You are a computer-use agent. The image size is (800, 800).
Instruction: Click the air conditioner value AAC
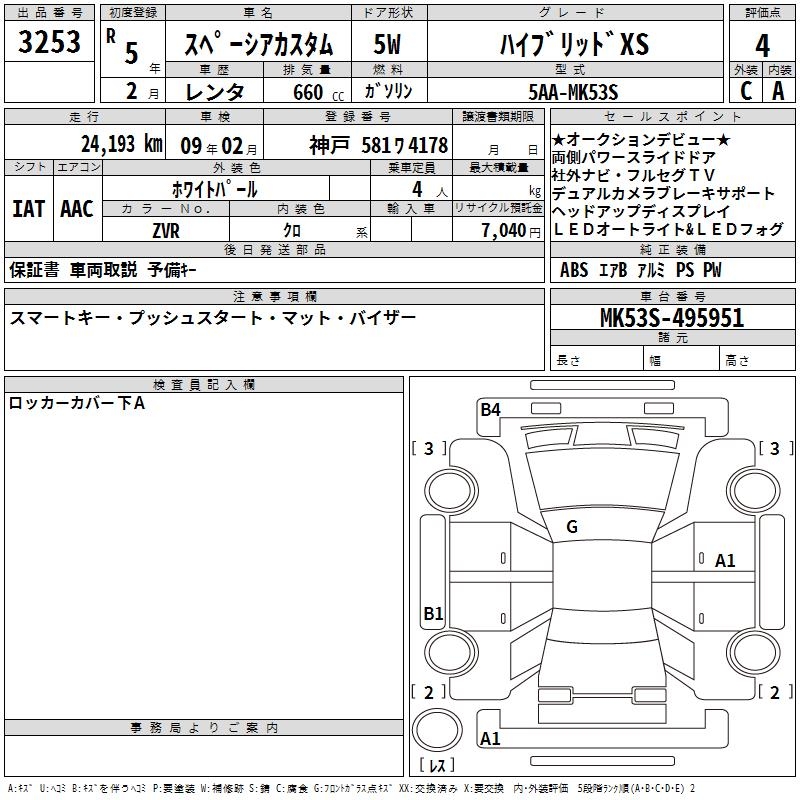pos(77,209)
